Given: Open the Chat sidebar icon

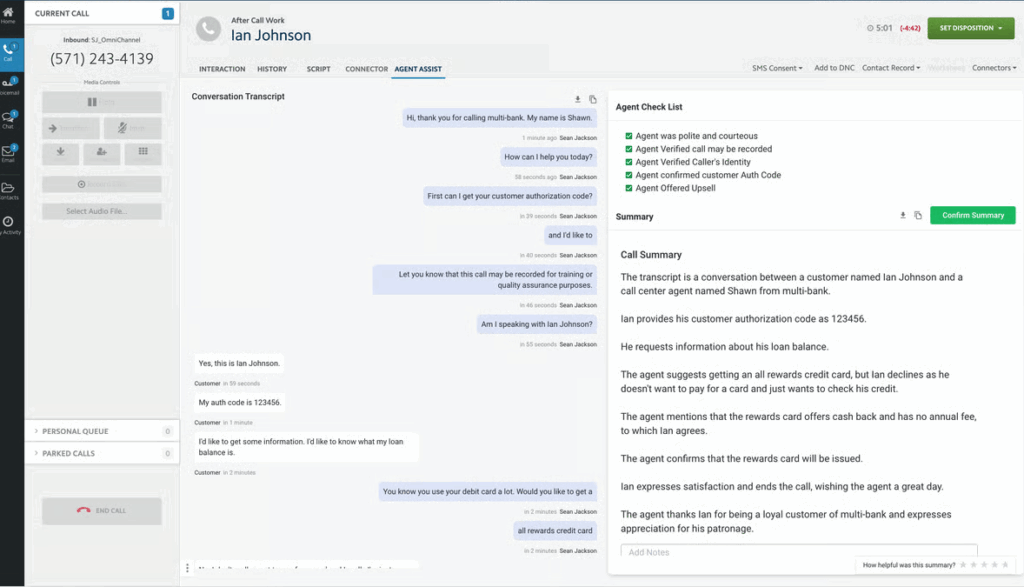Looking at the screenshot, I should click(x=11, y=120).
